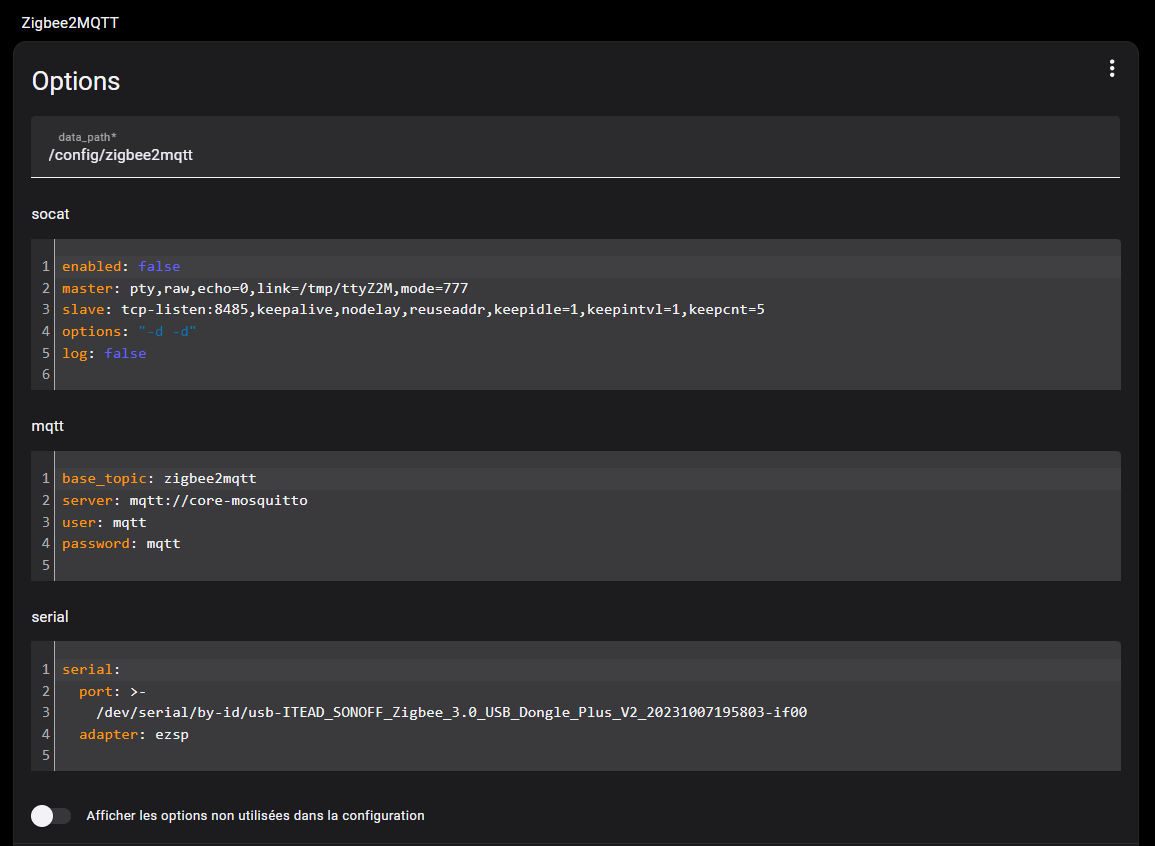
Task: Toggle Afficher les options non utilisées switch
Action: [x=51, y=816]
